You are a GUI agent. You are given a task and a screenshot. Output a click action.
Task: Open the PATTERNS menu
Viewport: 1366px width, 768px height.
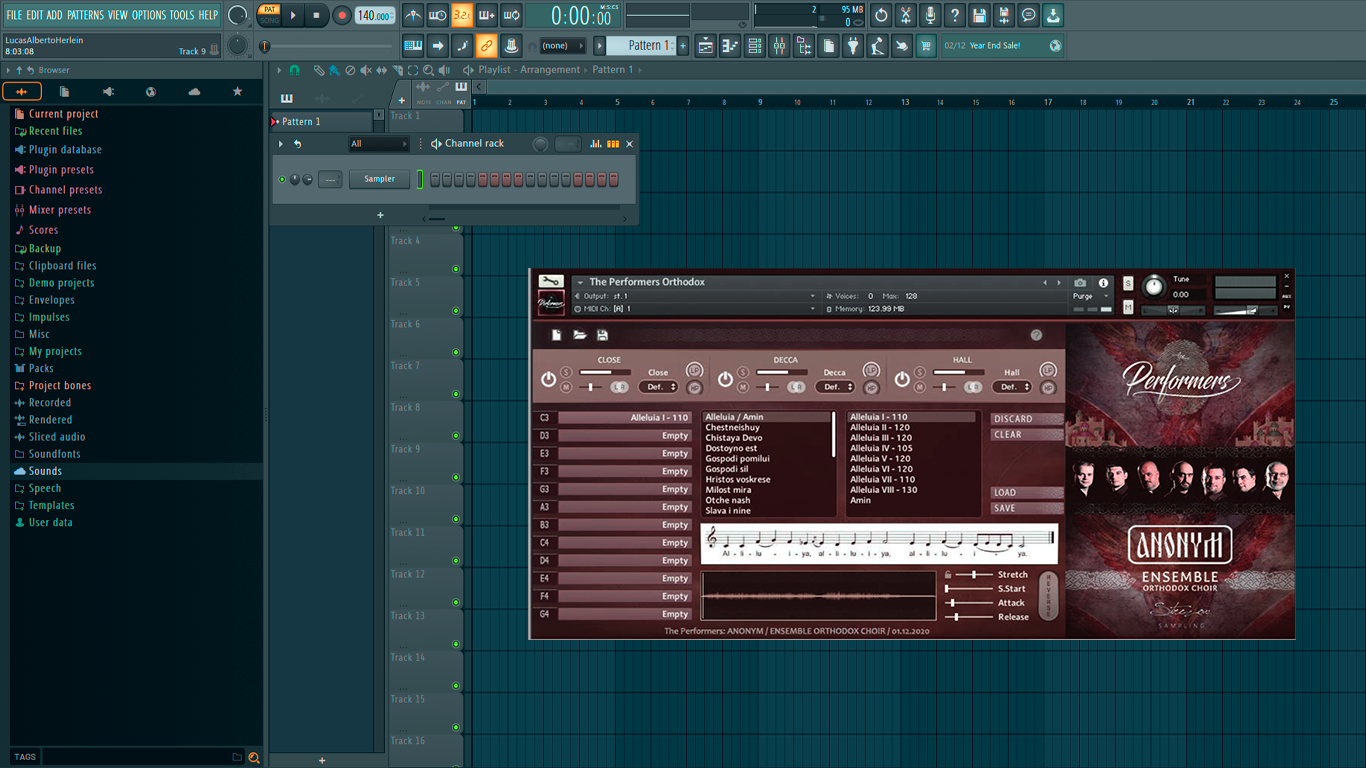pos(85,15)
